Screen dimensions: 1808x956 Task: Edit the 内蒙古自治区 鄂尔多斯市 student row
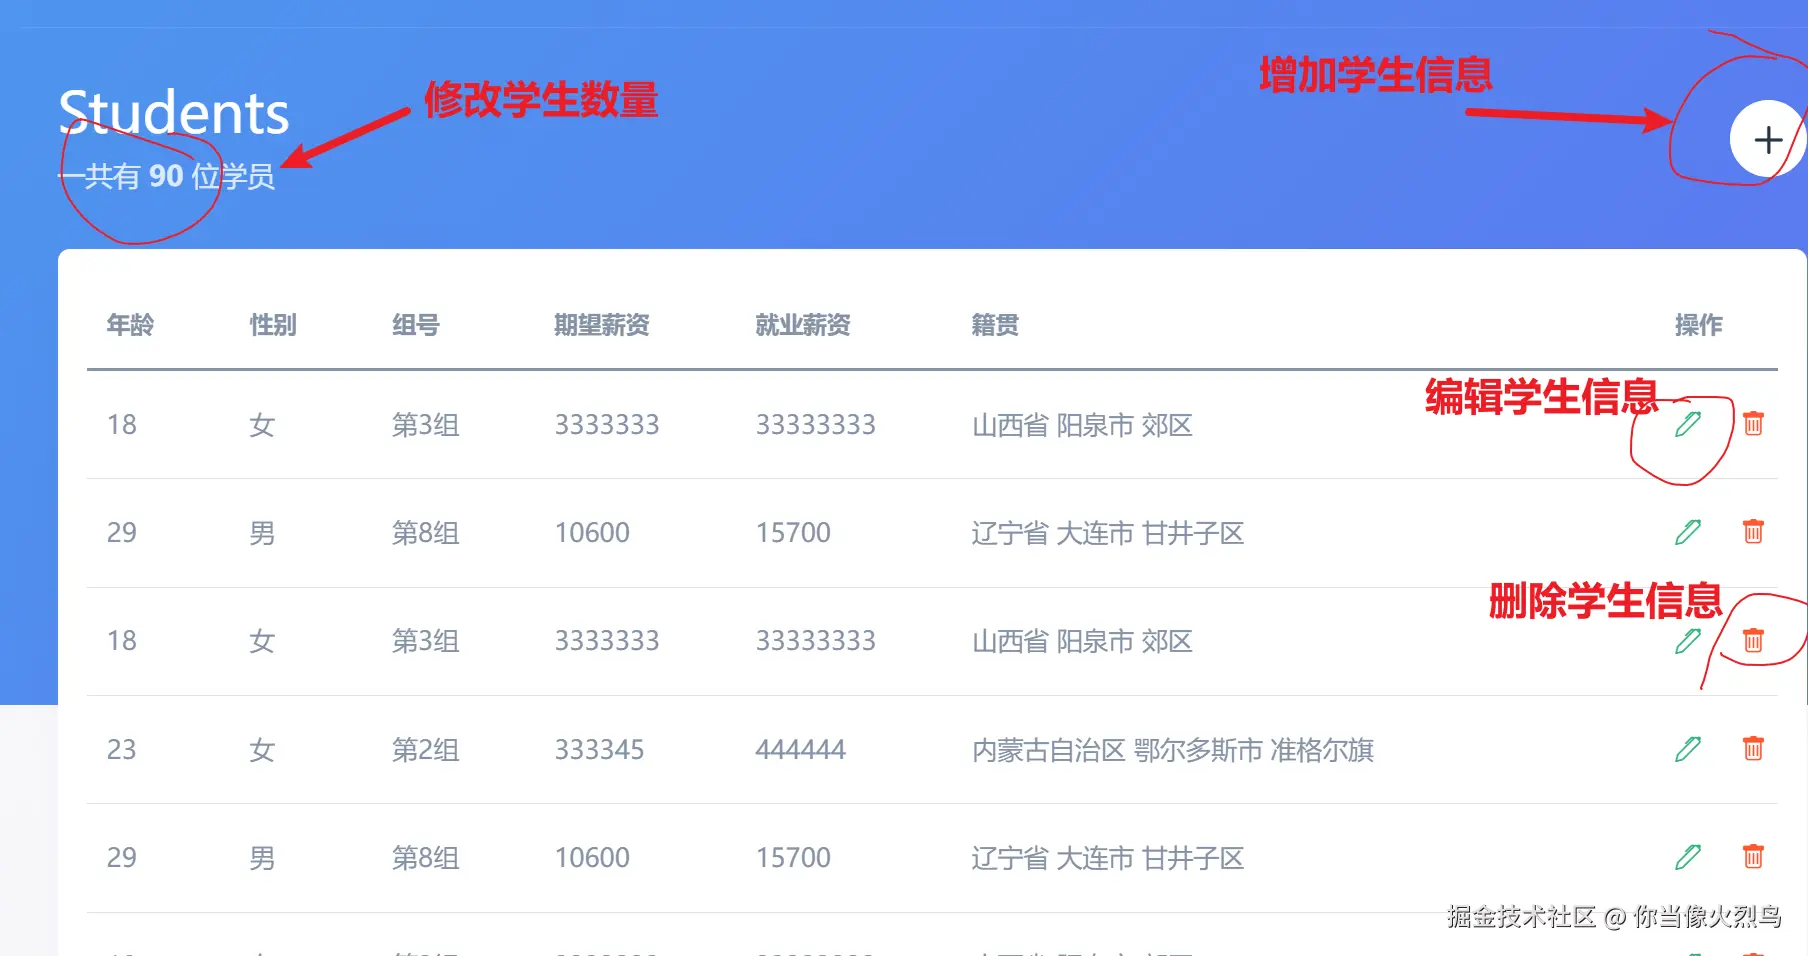tap(1688, 749)
